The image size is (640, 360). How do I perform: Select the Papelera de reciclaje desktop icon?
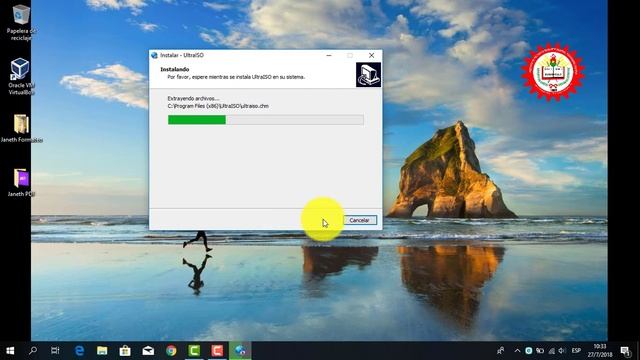[21, 22]
